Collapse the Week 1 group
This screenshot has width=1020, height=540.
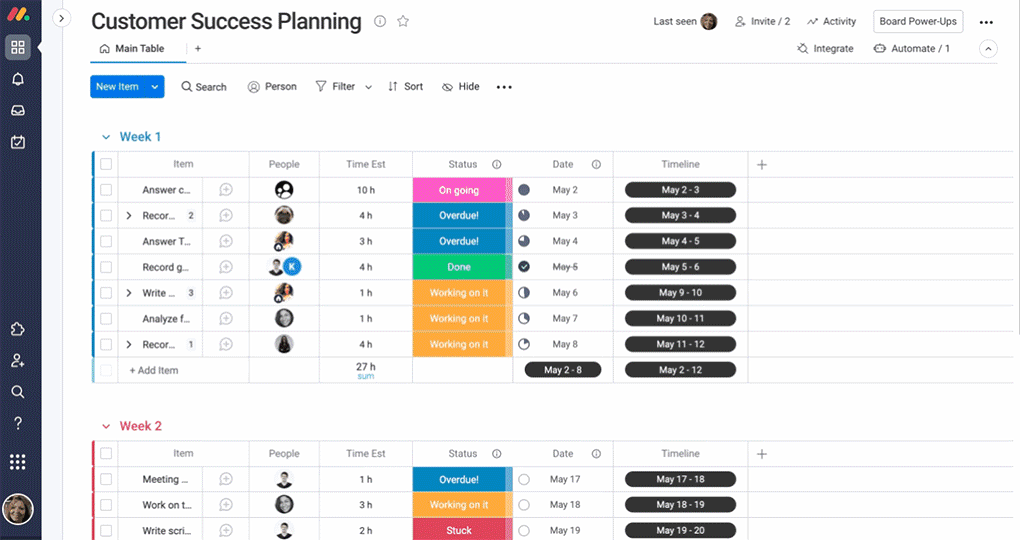(x=106, y=137)
